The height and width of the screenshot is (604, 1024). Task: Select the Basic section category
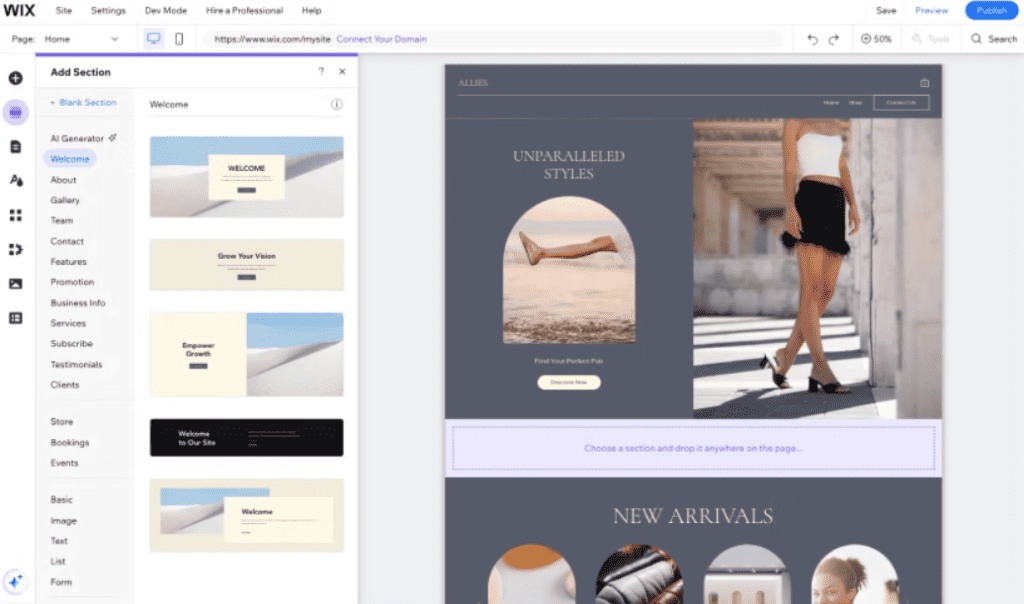[61, 500]
